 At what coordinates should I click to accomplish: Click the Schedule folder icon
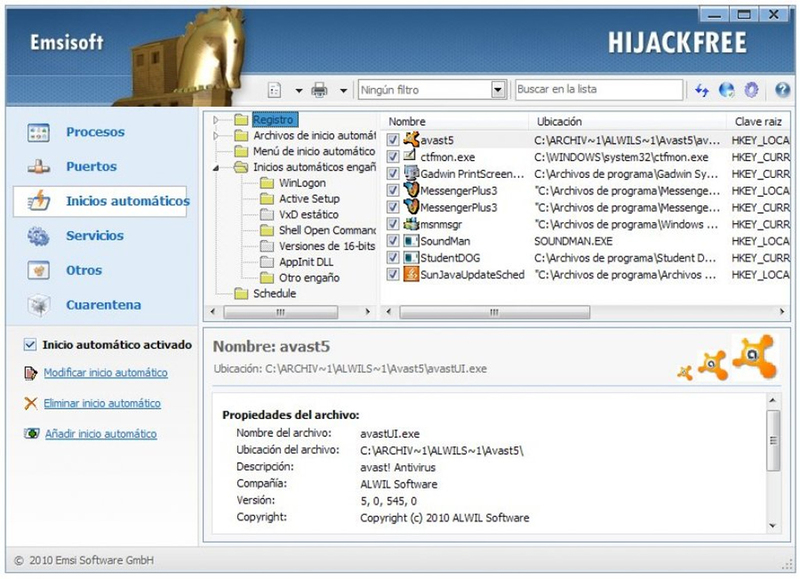tap(241, 293)
